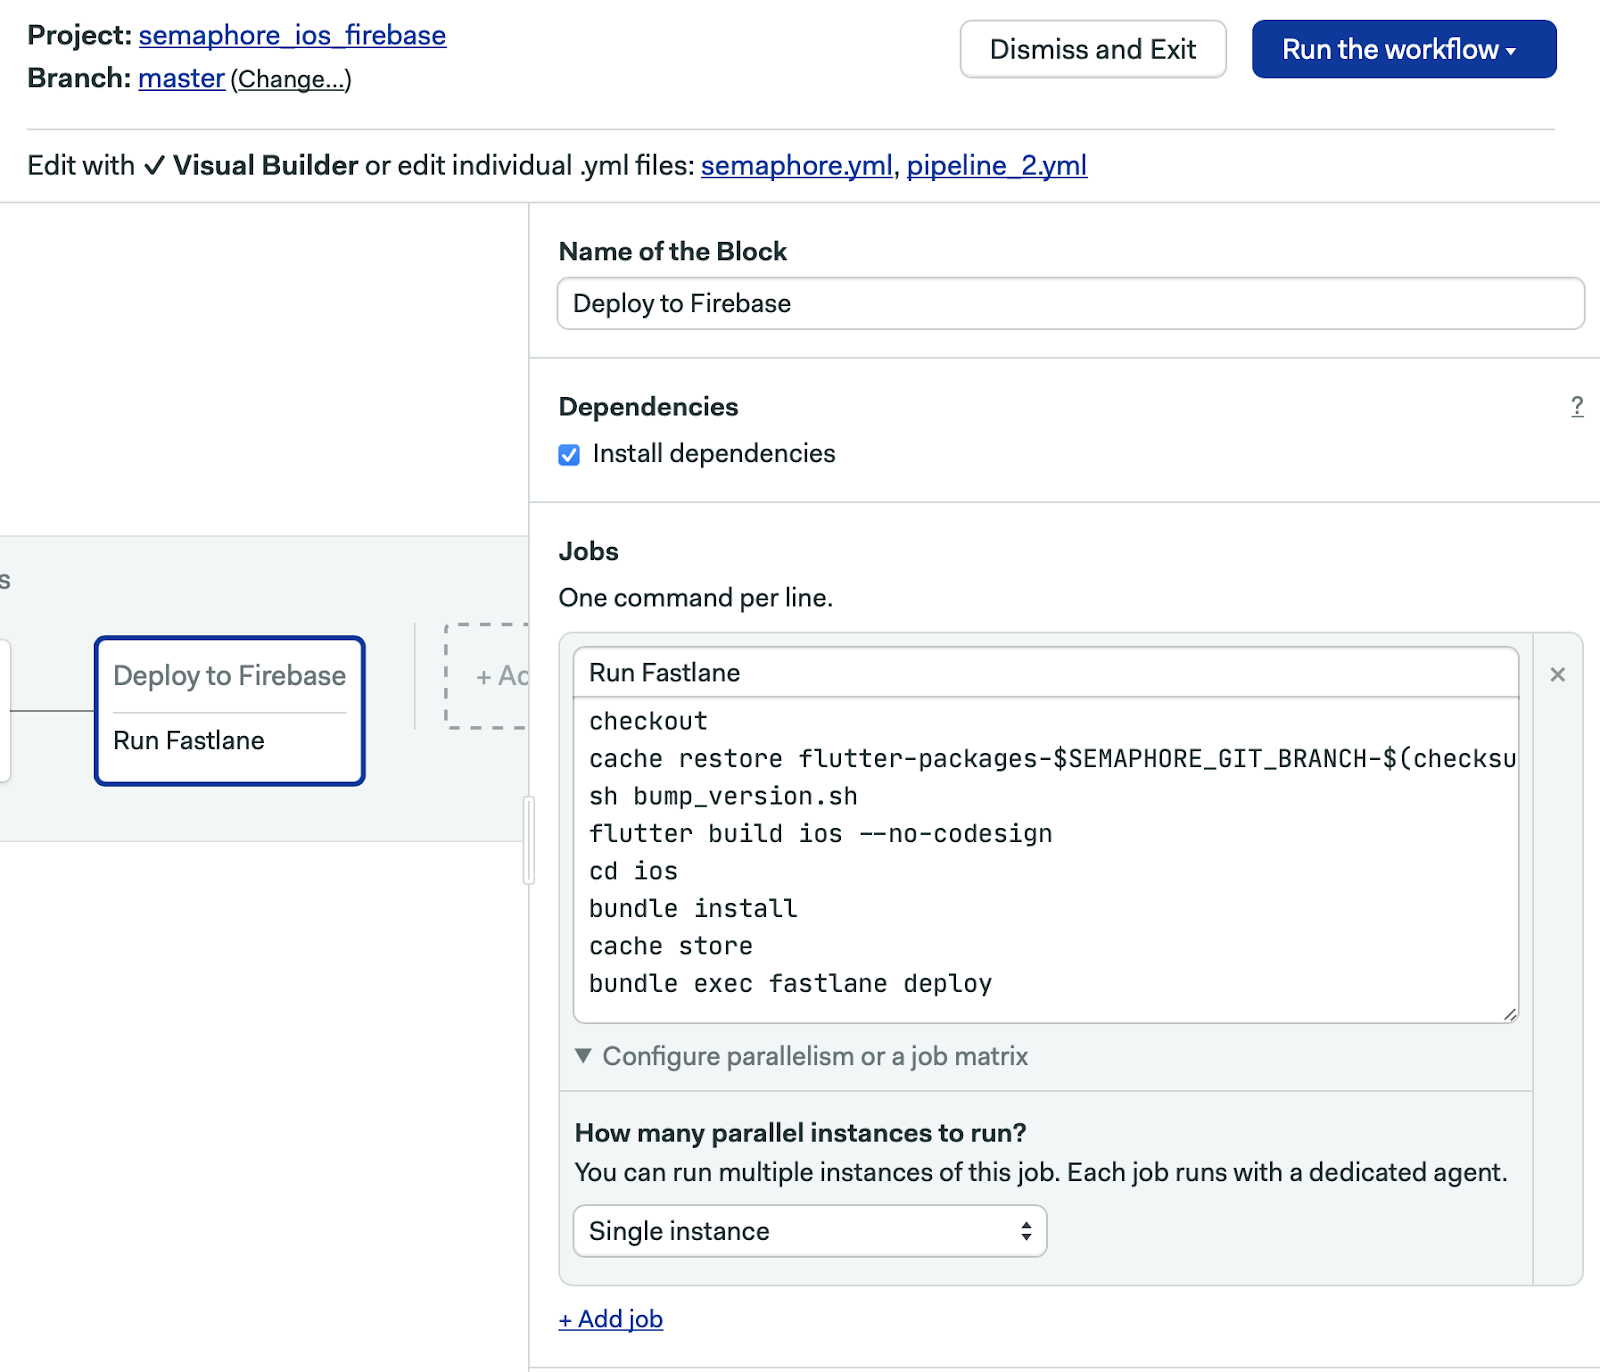Viewport: 1600px width, 1372px height.
Task: Open the master branch link
Action: point(181,78)
